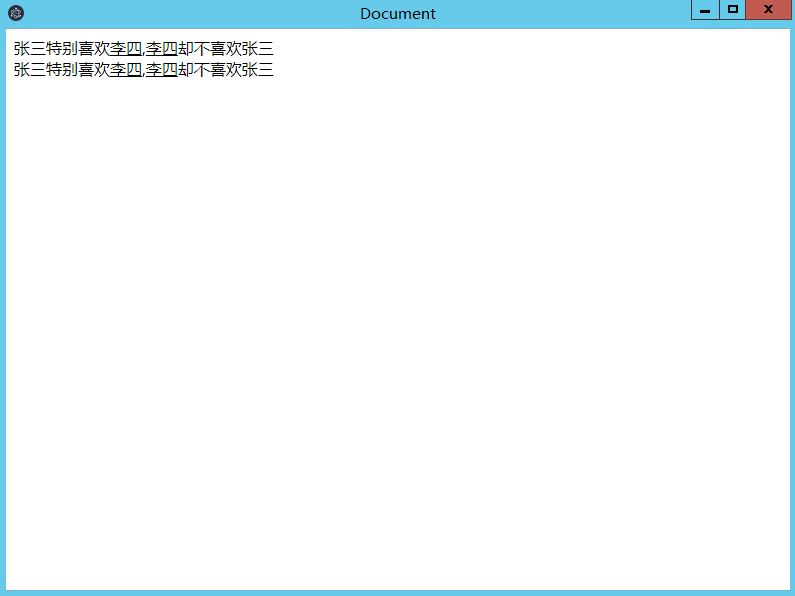This screenshot has height=596, width=795.
Task: Click the Document title text
Action: click(398, 14)
